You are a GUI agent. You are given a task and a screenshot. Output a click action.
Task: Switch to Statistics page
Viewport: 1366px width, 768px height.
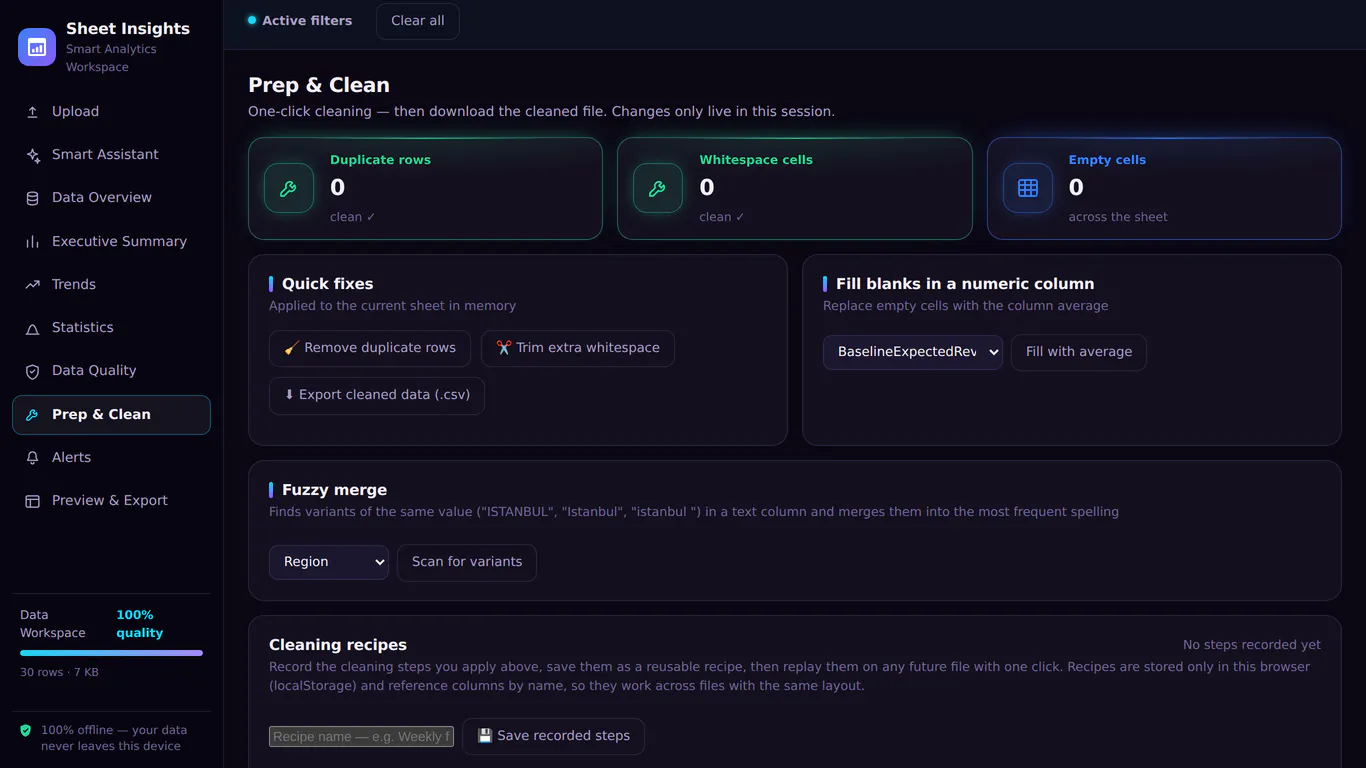(111, 328)
